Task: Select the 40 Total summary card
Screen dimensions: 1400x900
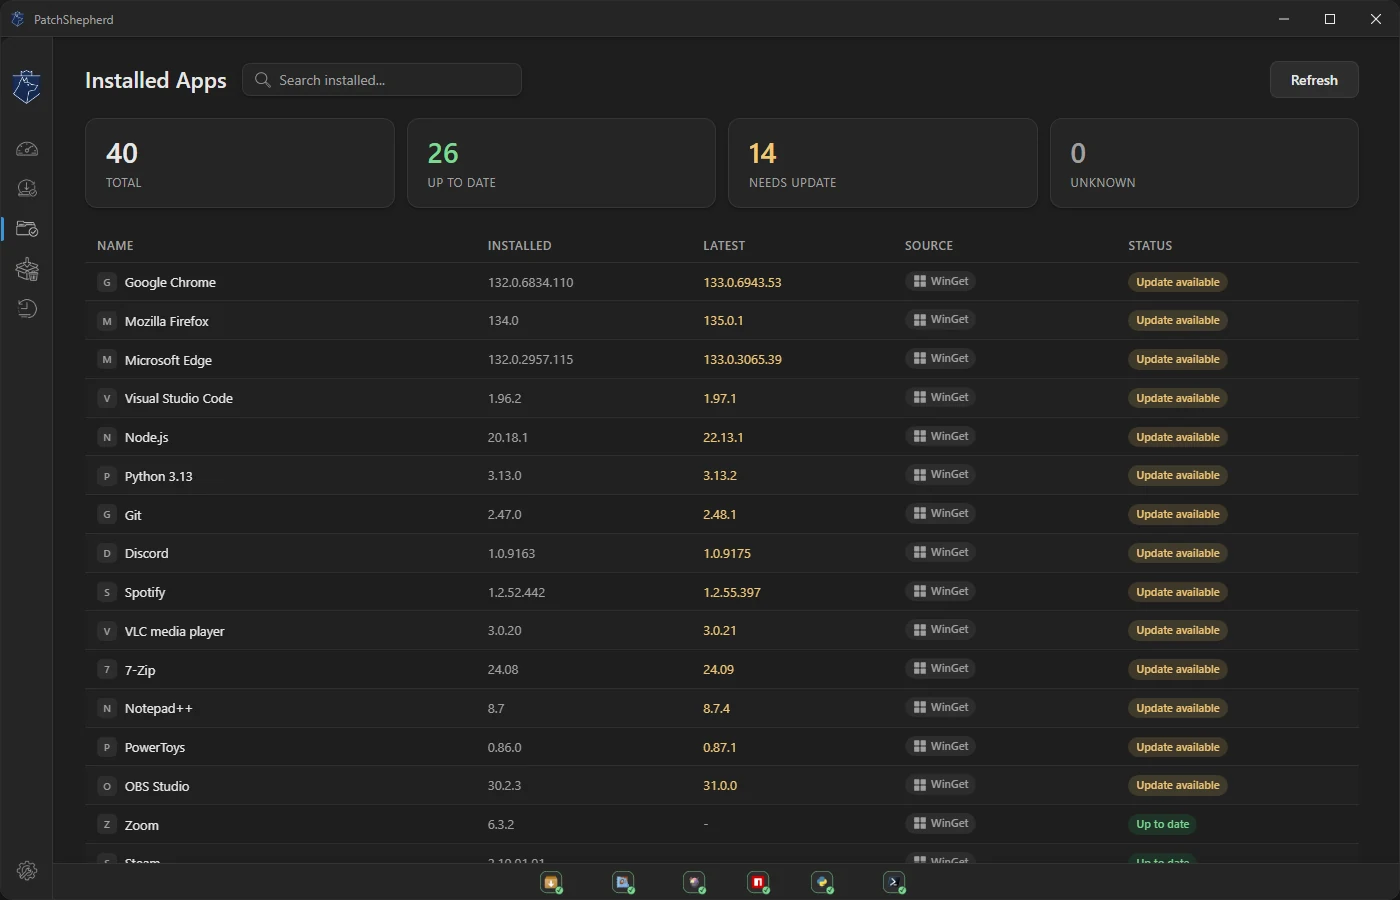Action: pyautogui.click(x=240, y=163)
